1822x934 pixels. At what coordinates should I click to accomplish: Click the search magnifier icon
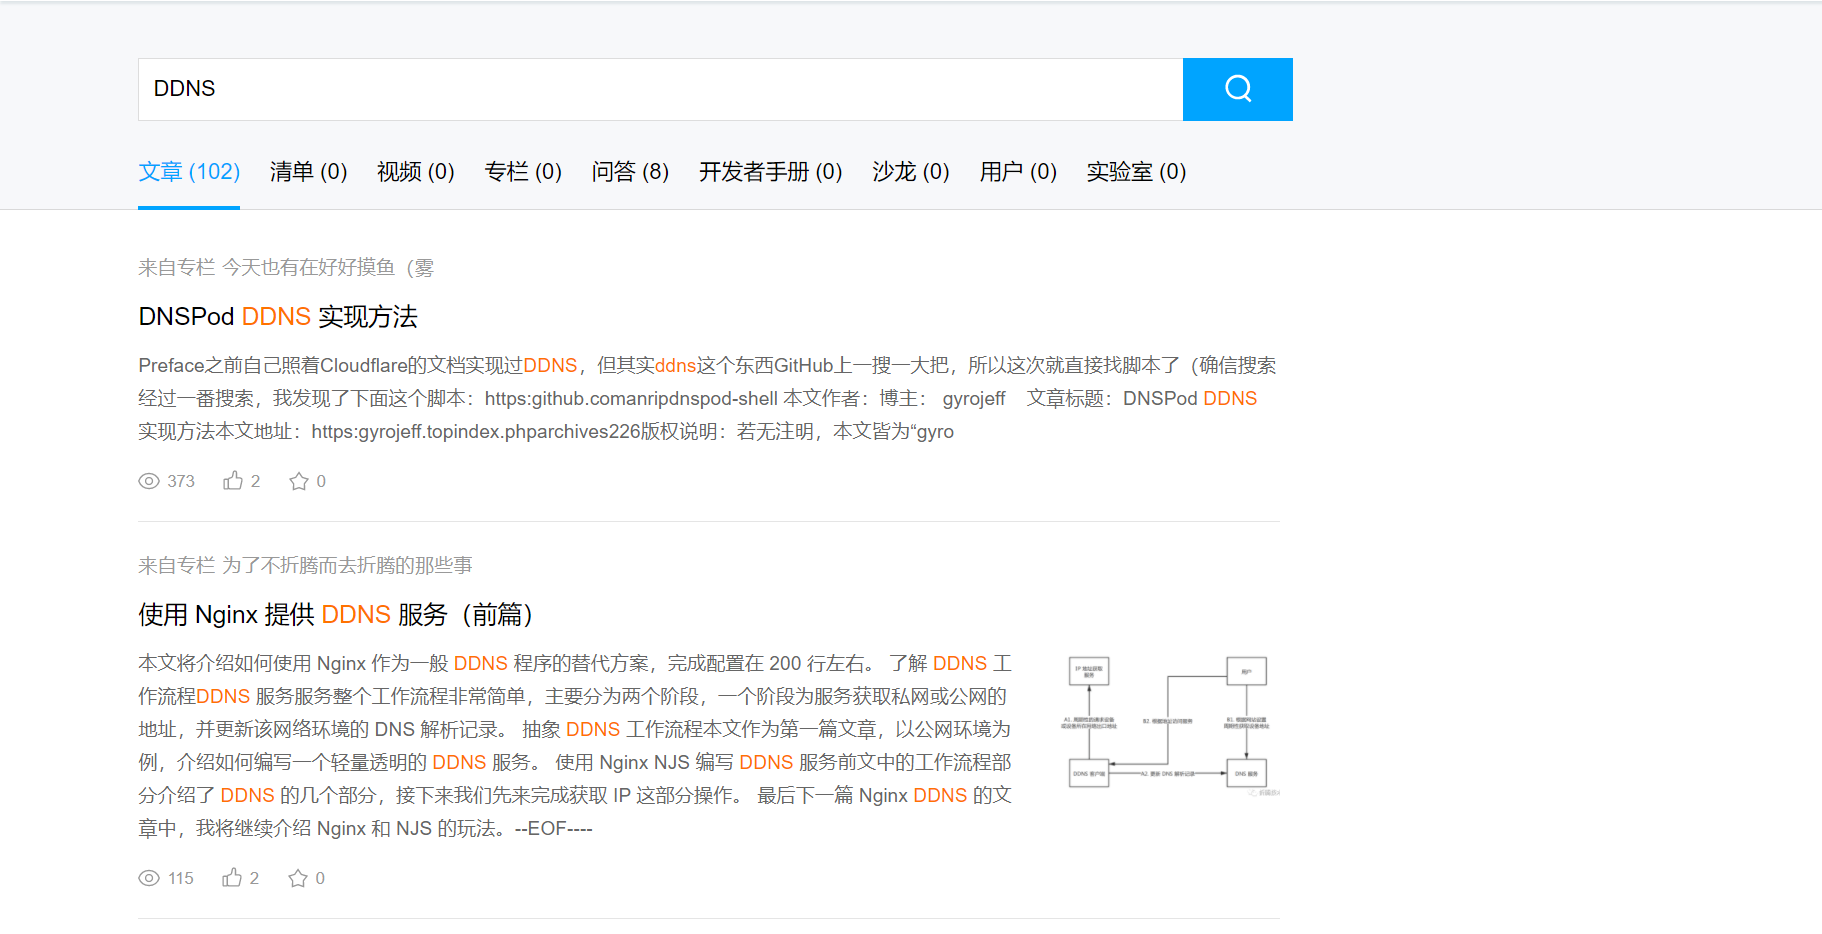1237,89
